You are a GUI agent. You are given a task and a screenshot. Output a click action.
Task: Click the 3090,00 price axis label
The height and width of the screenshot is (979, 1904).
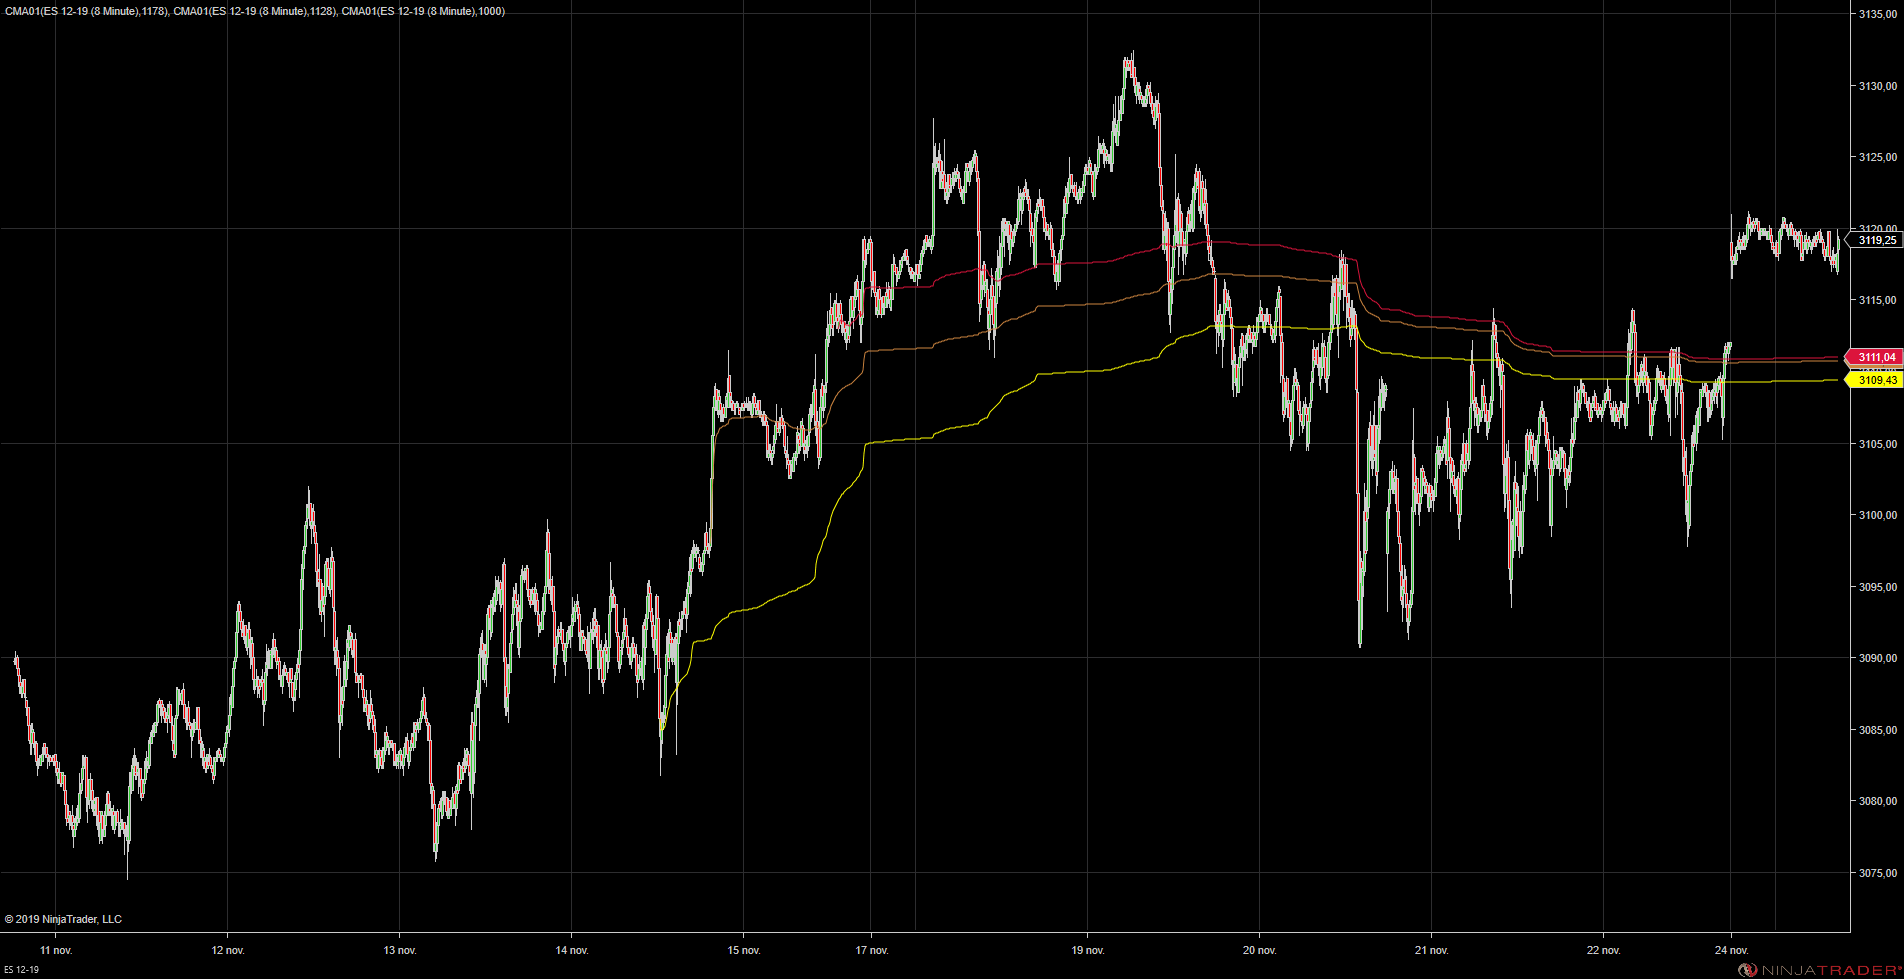point(1877,658)
